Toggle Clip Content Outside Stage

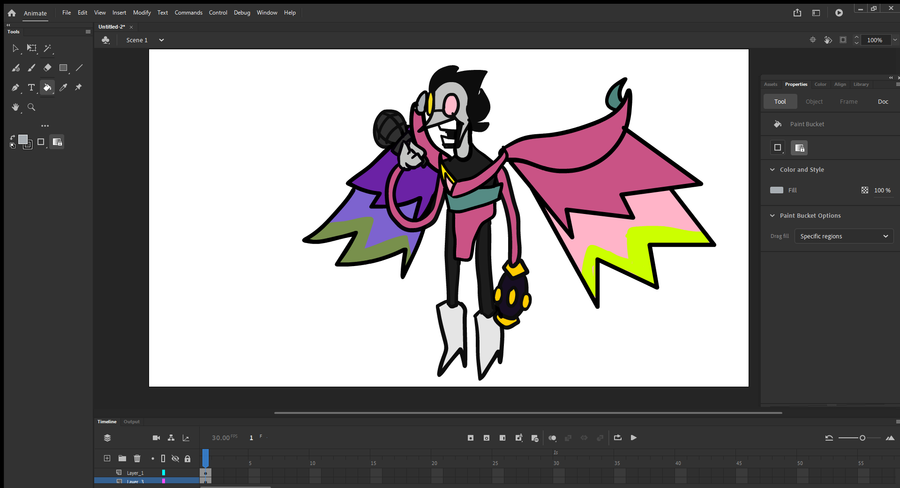coord(843,40)
